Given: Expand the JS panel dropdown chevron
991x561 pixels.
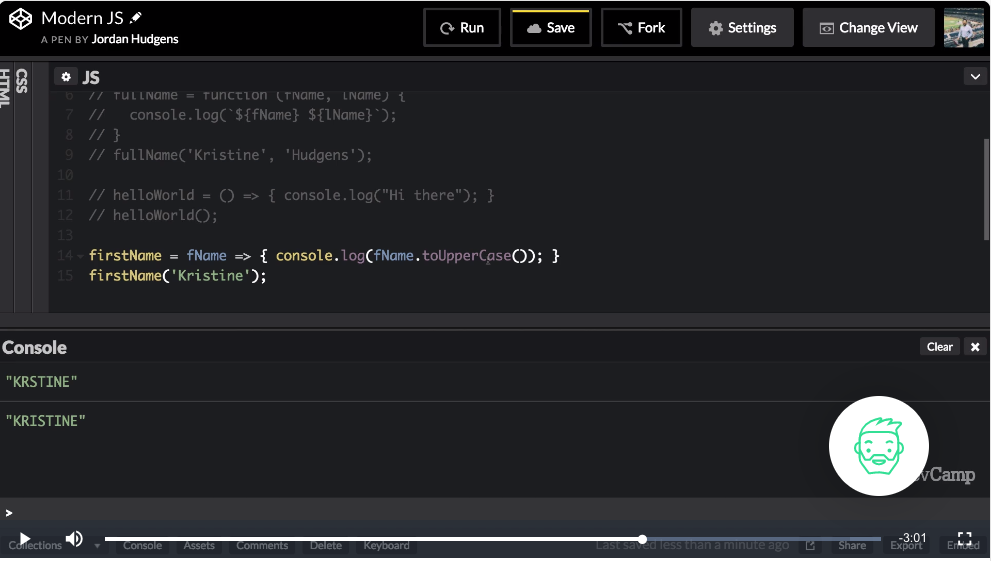Looking at the screenshot, I should pos(974,77).
